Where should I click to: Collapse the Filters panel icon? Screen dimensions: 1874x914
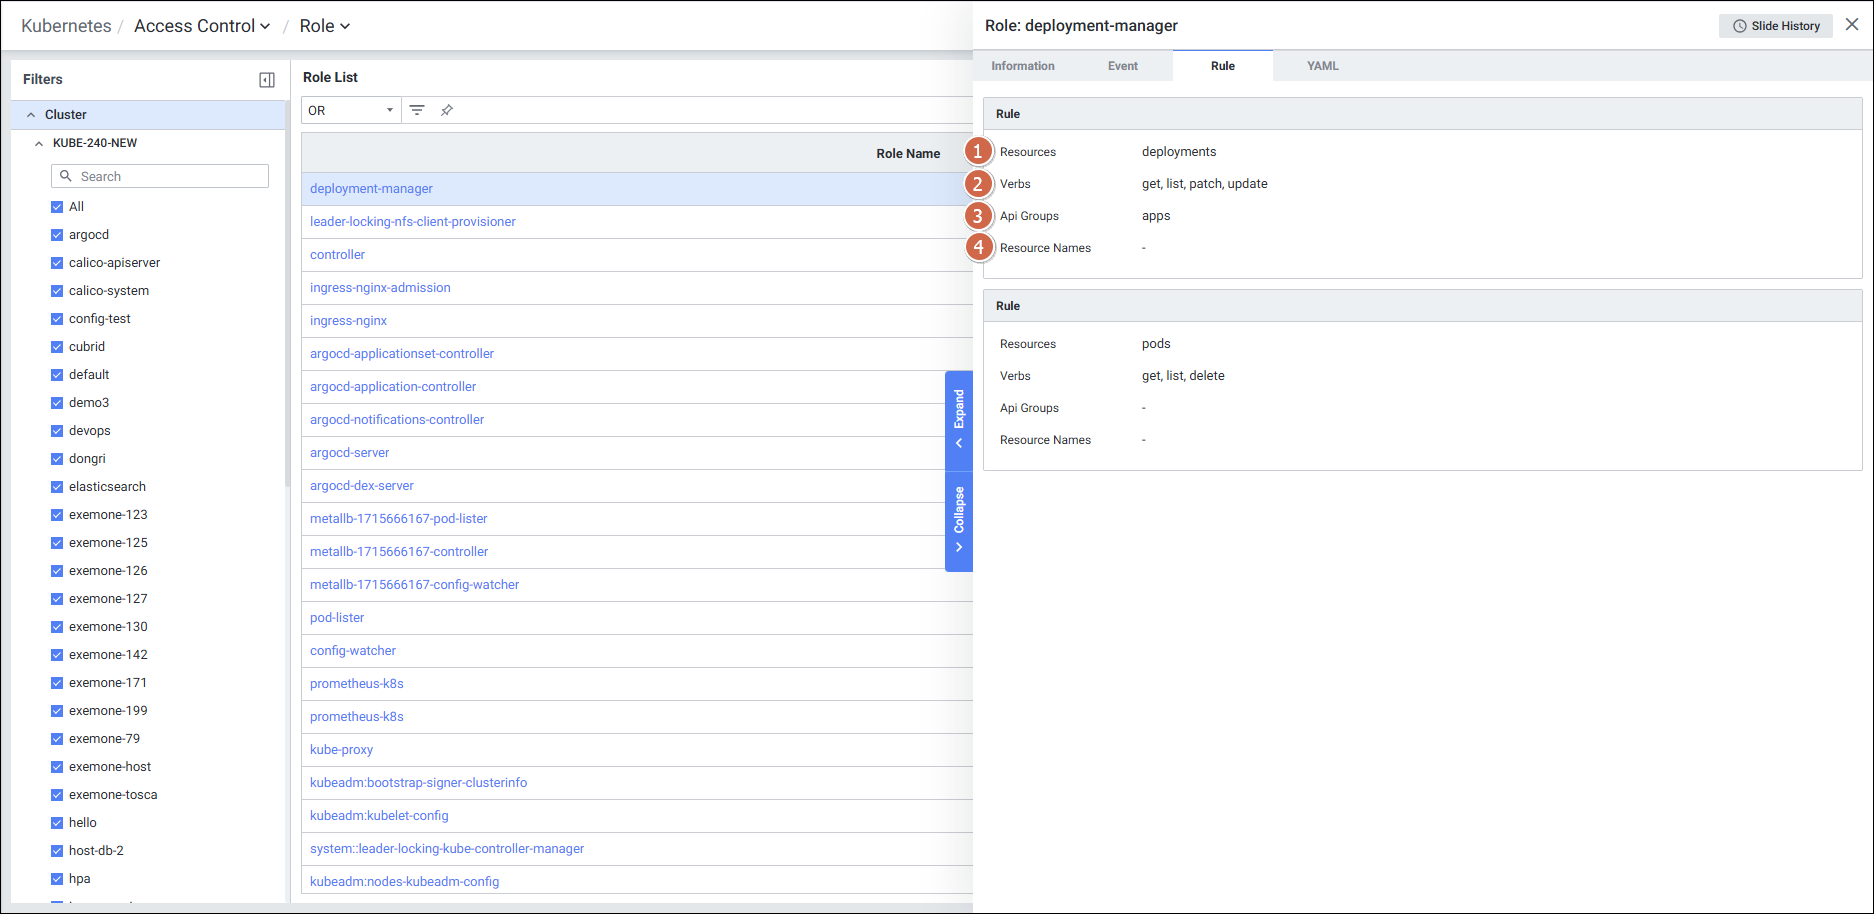[x=267, y=80]
